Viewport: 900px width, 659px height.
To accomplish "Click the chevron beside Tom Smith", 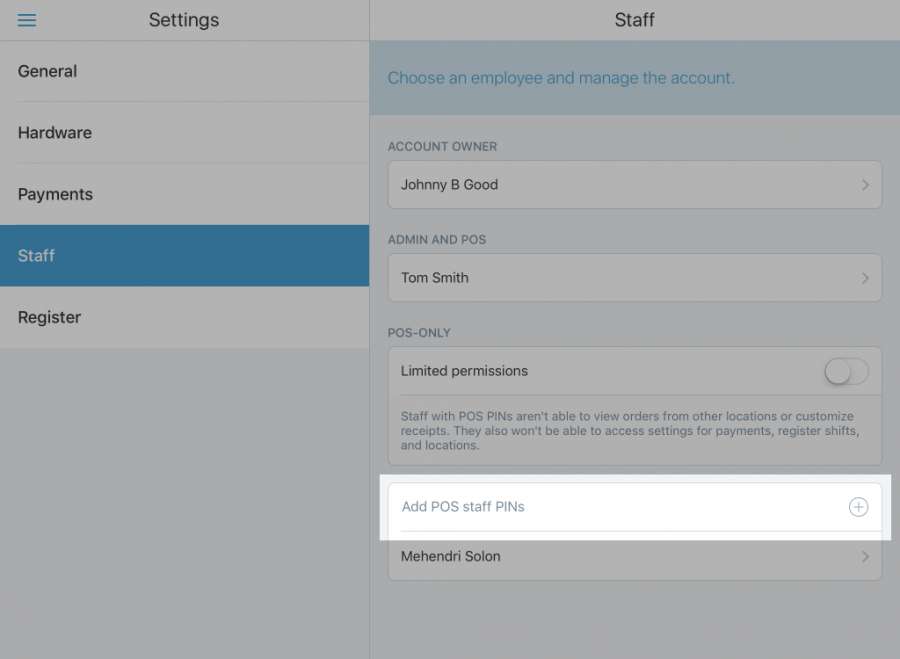I will pos(865,278).
